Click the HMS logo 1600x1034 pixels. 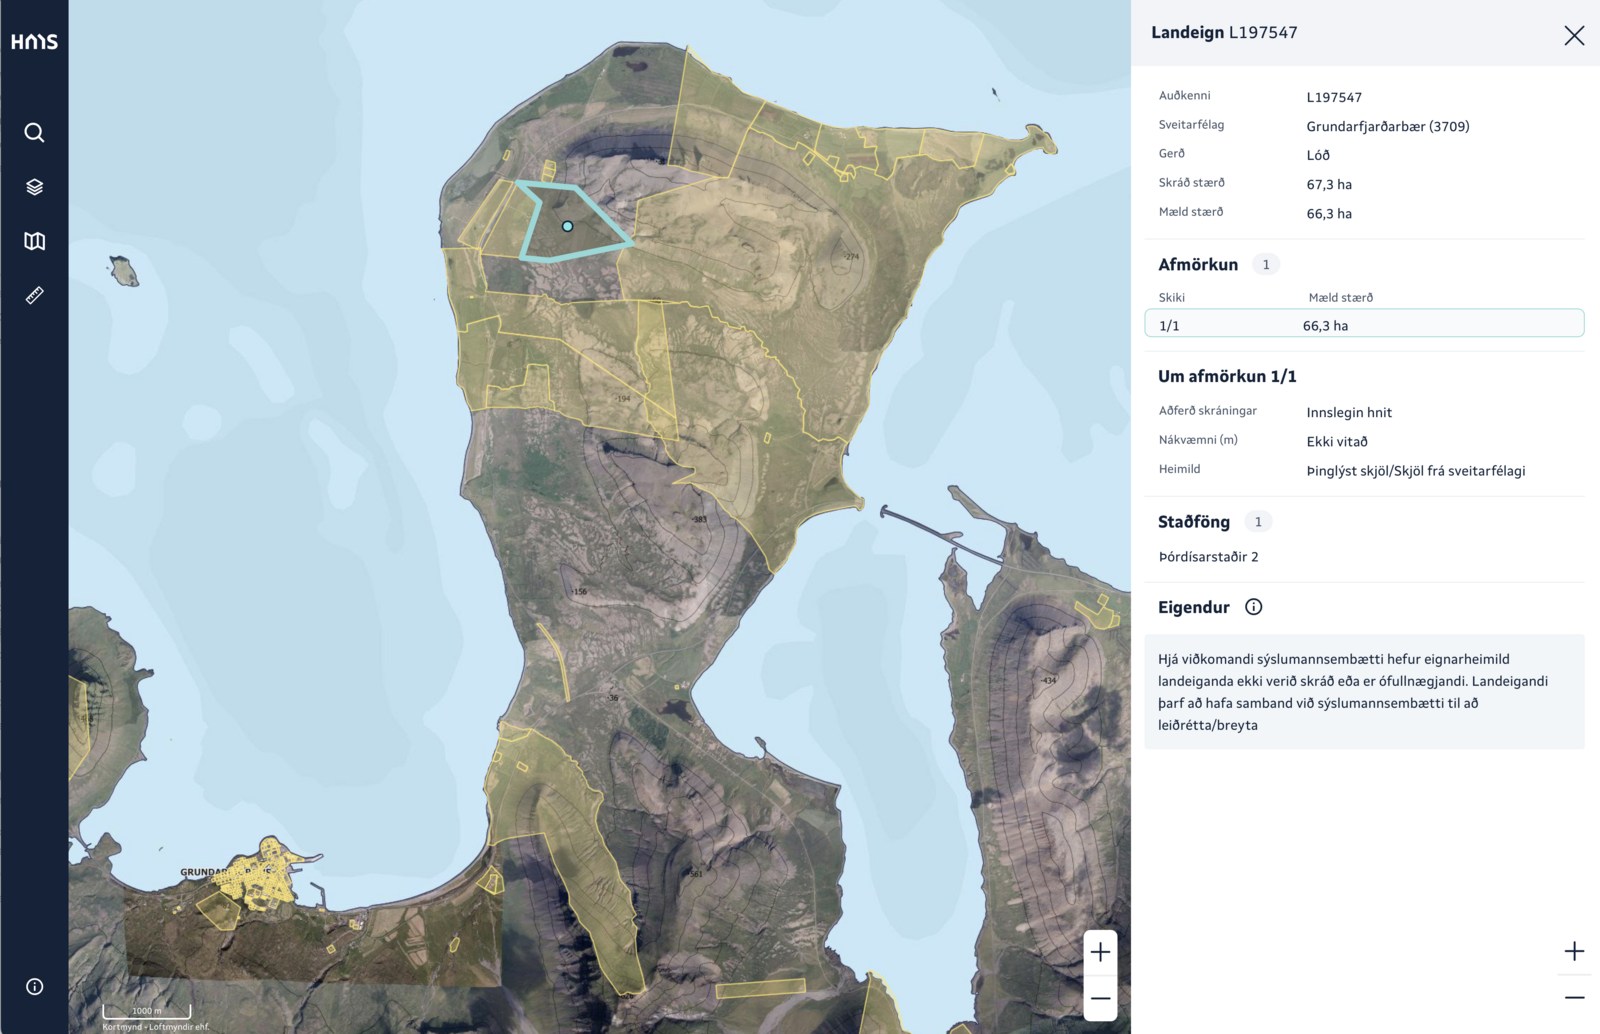click(34, 41)
